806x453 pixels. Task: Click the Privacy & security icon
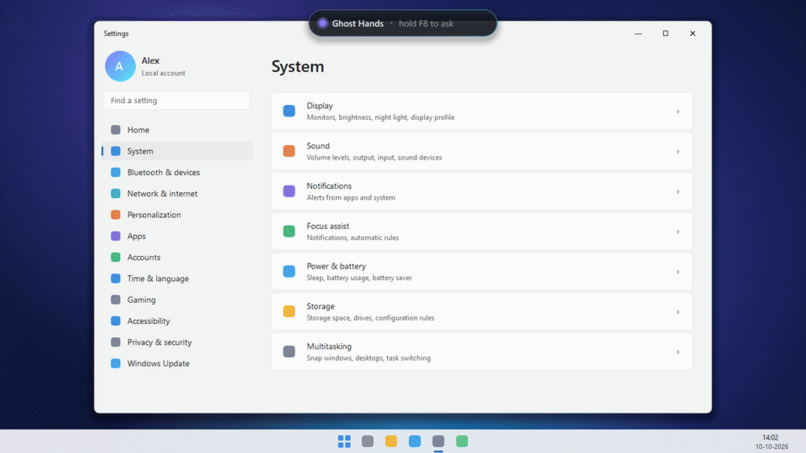pos(116,342)
